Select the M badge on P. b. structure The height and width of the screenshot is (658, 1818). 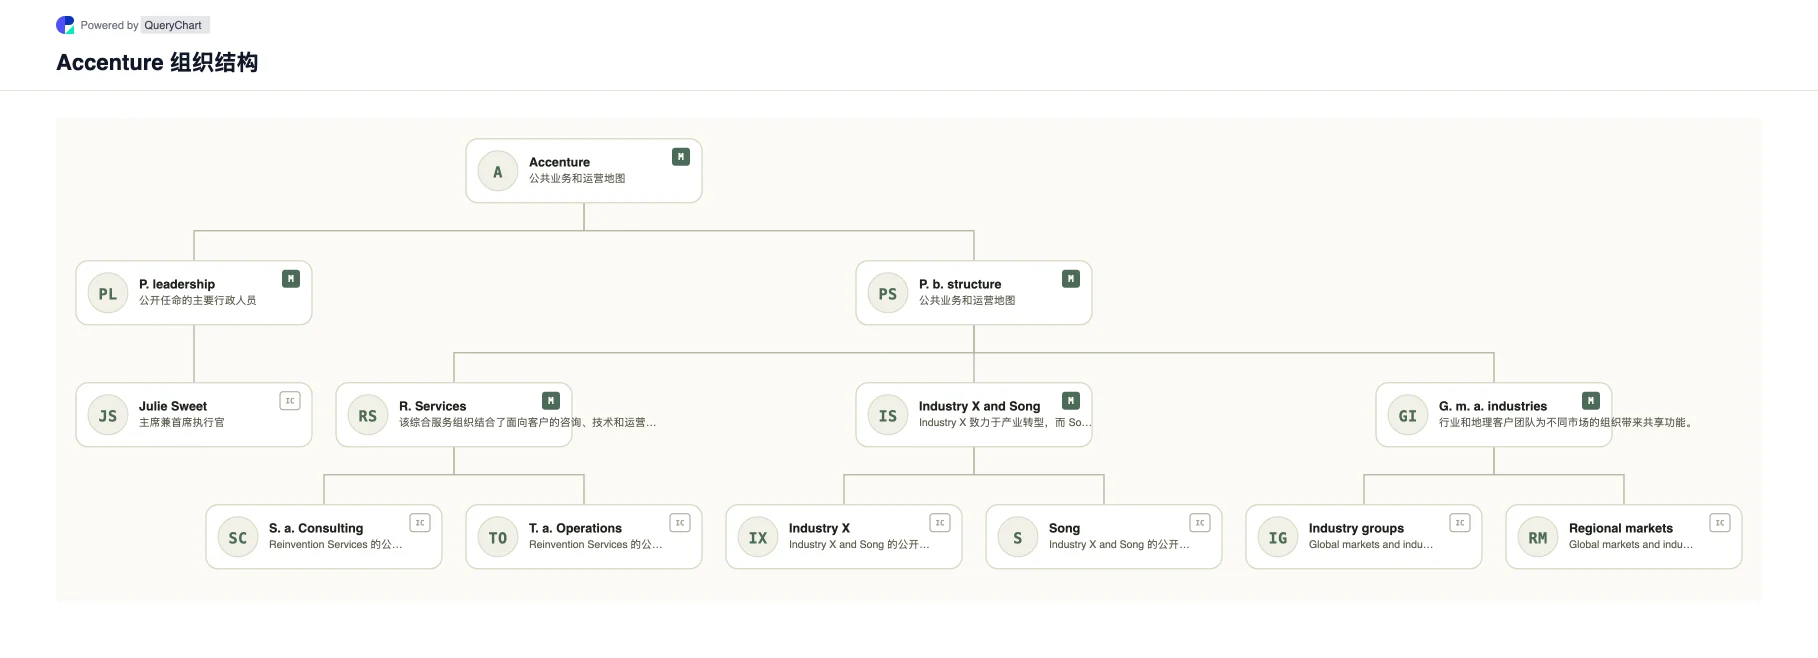pyautogui.click(x=1071, y=279)
